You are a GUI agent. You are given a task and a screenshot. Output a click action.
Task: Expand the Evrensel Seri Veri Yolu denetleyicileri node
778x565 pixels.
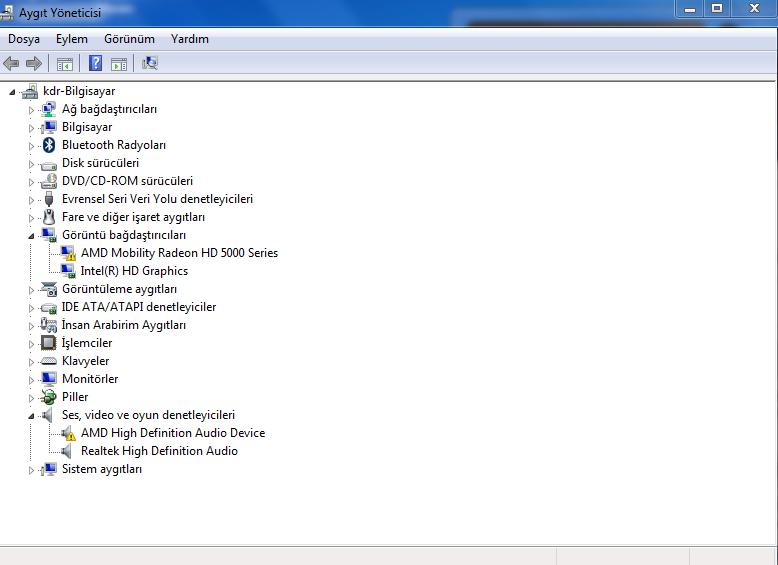pos(31,200)
